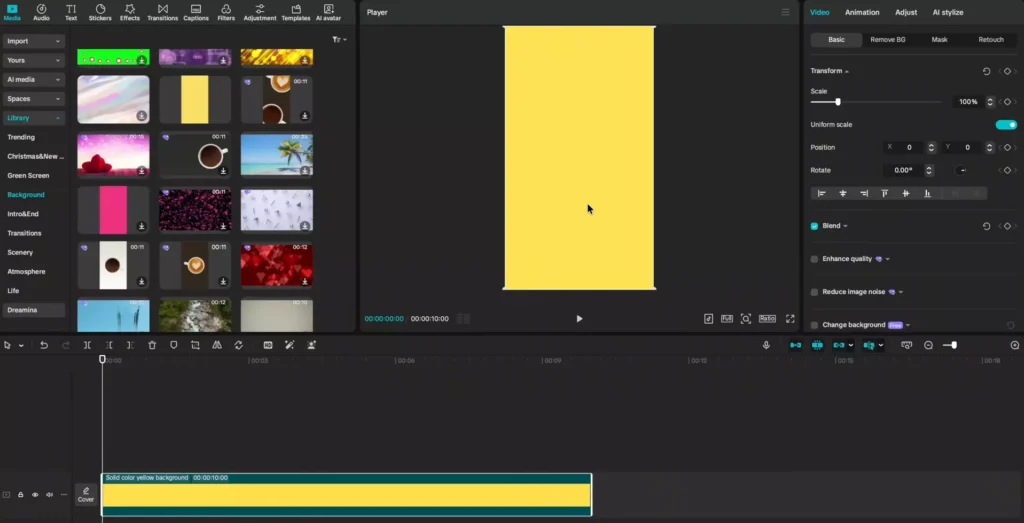Image resolution: width=1024 pixels, height=523 pixels.
Task: Open the Remove BG tab
Action: (x=888, y=40)
